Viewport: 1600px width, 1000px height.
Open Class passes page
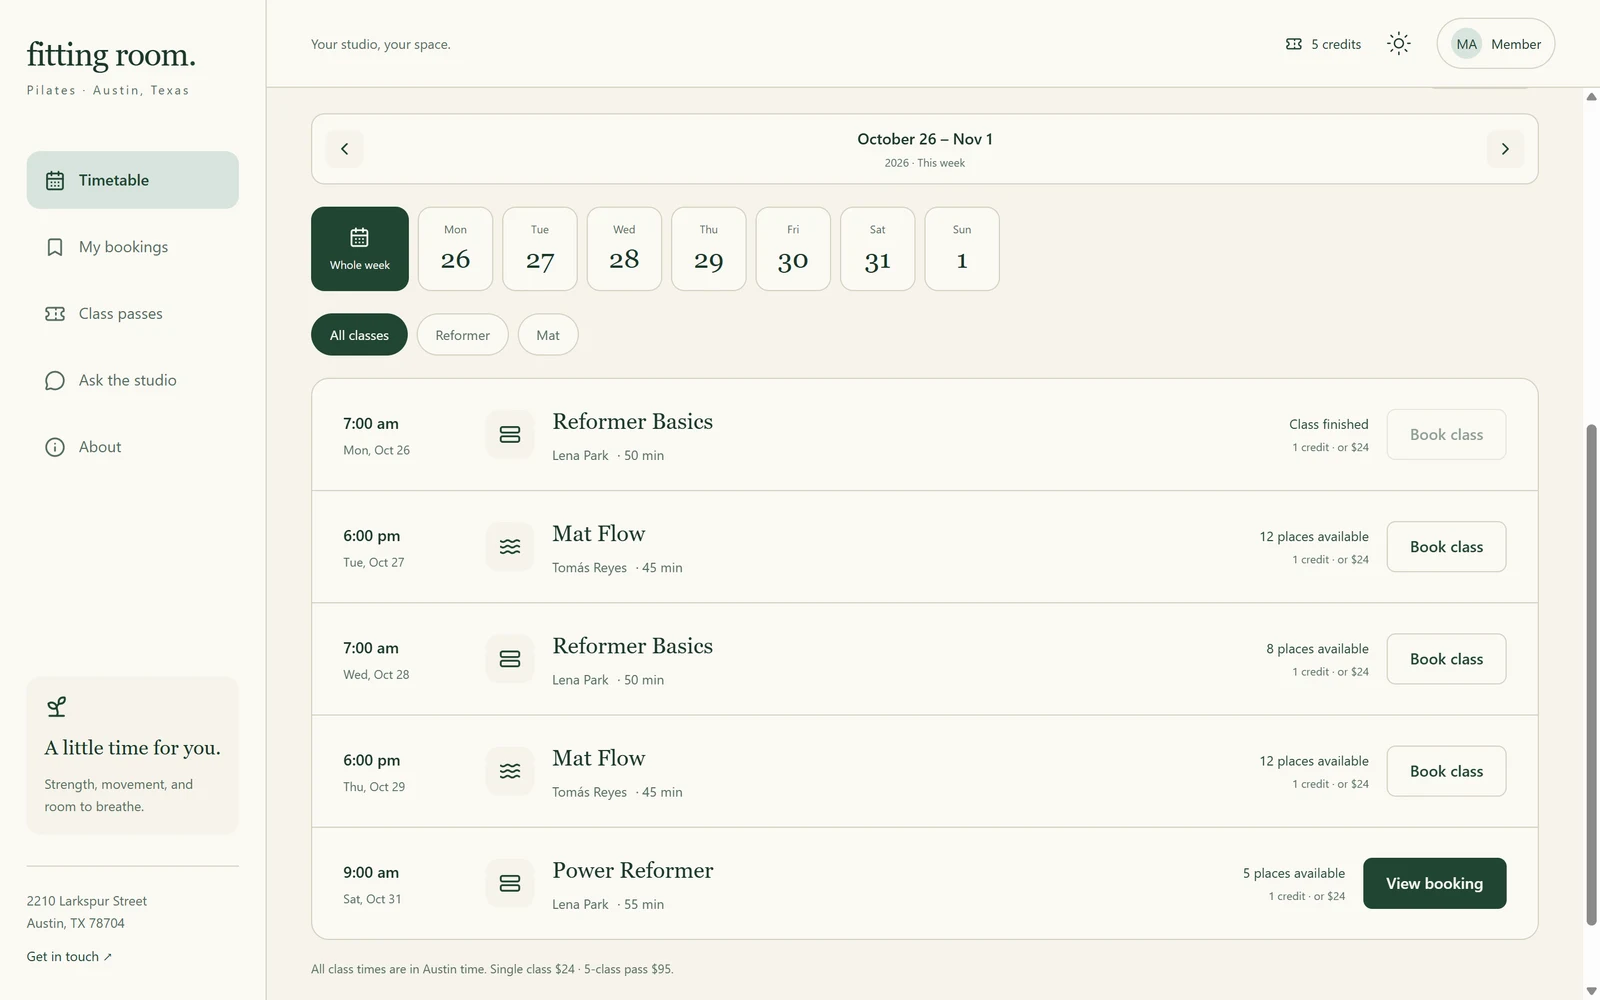[x=133, y=314]
